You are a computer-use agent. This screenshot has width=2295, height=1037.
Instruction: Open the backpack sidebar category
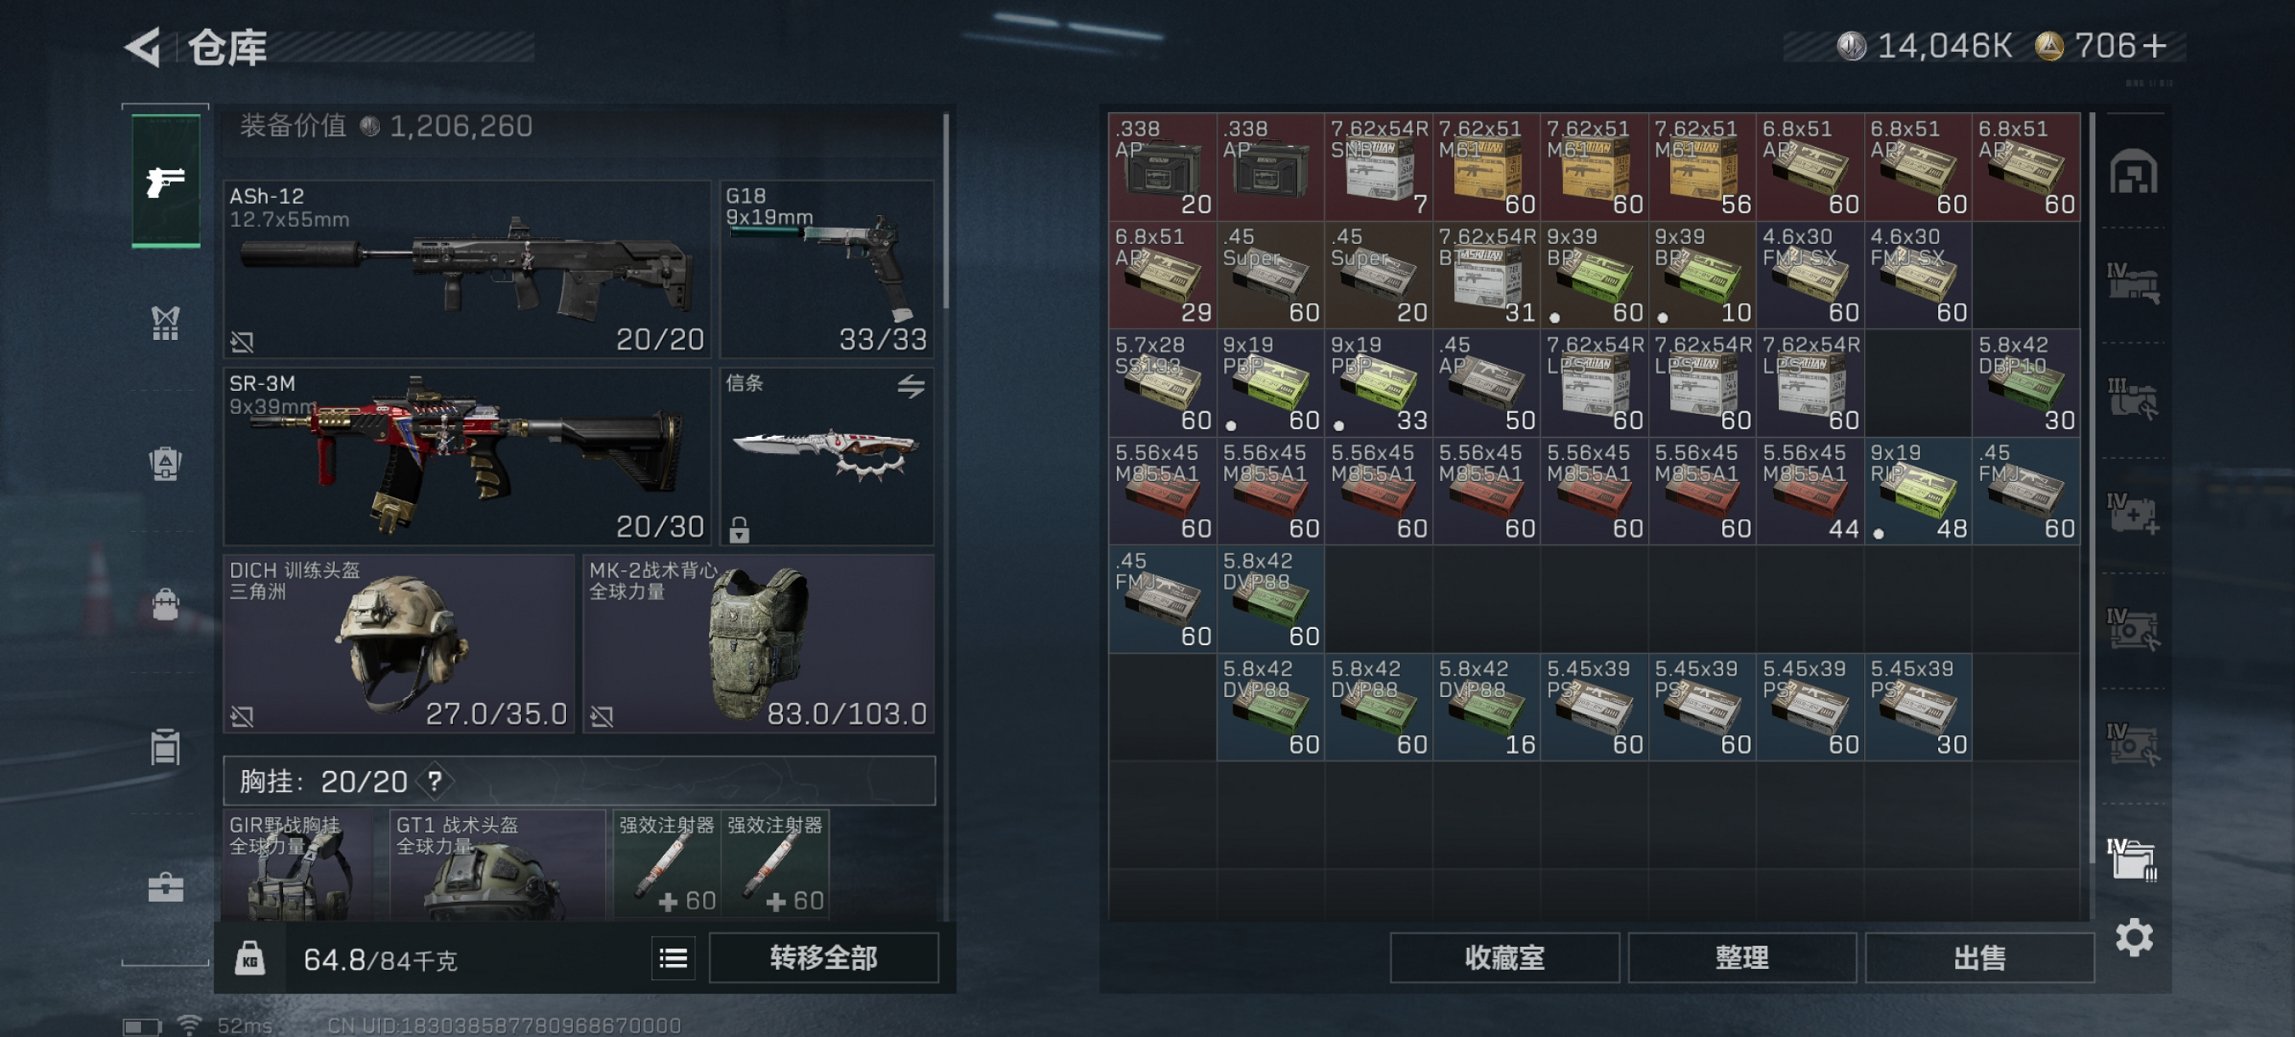(165, 462)
